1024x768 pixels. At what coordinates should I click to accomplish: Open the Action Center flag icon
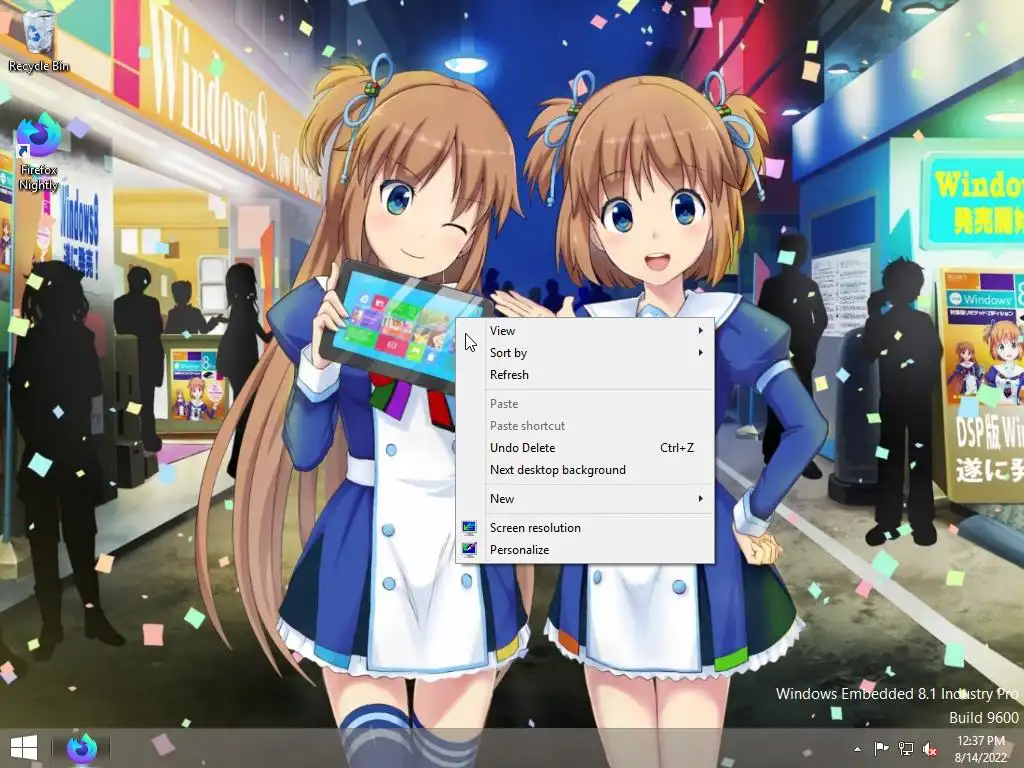[881, 748]
